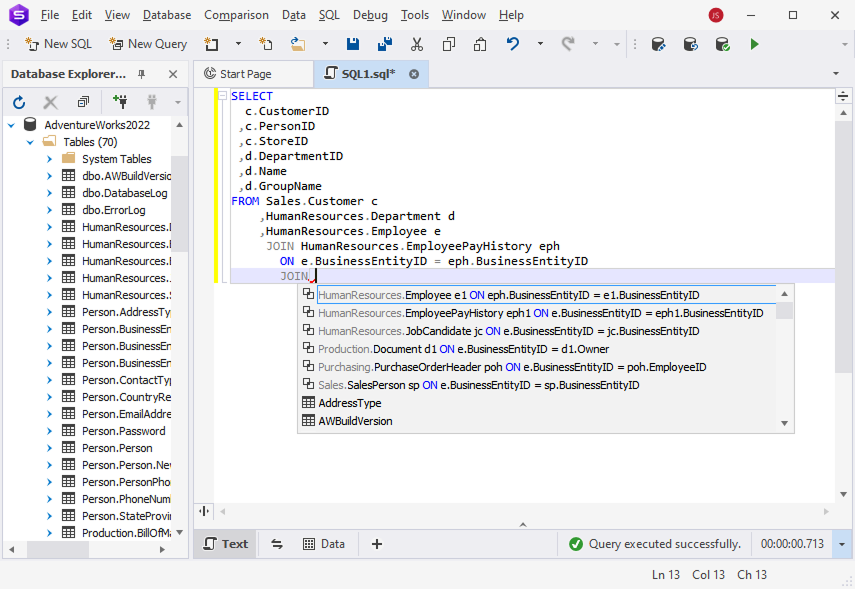
Task: Toggle the Database Explorer pin
Action: point(141,73)
